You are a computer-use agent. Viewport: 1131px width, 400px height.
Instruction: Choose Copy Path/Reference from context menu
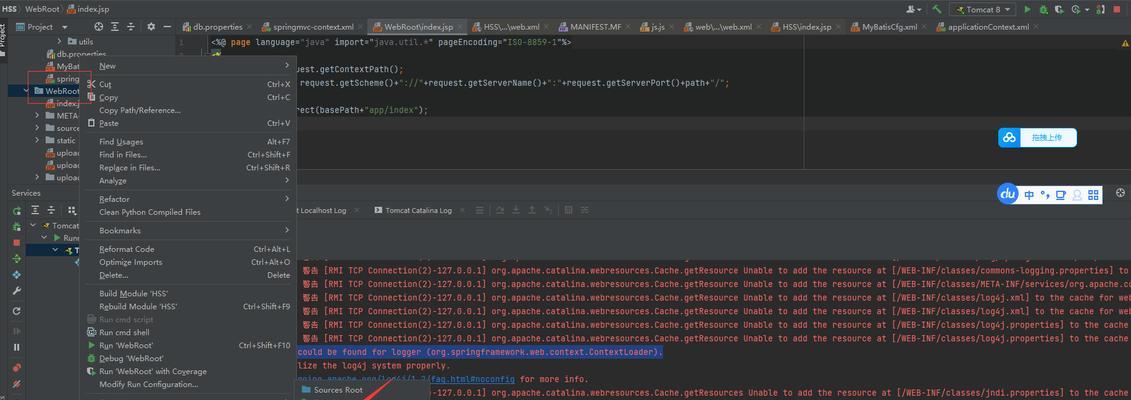(140, 110)
